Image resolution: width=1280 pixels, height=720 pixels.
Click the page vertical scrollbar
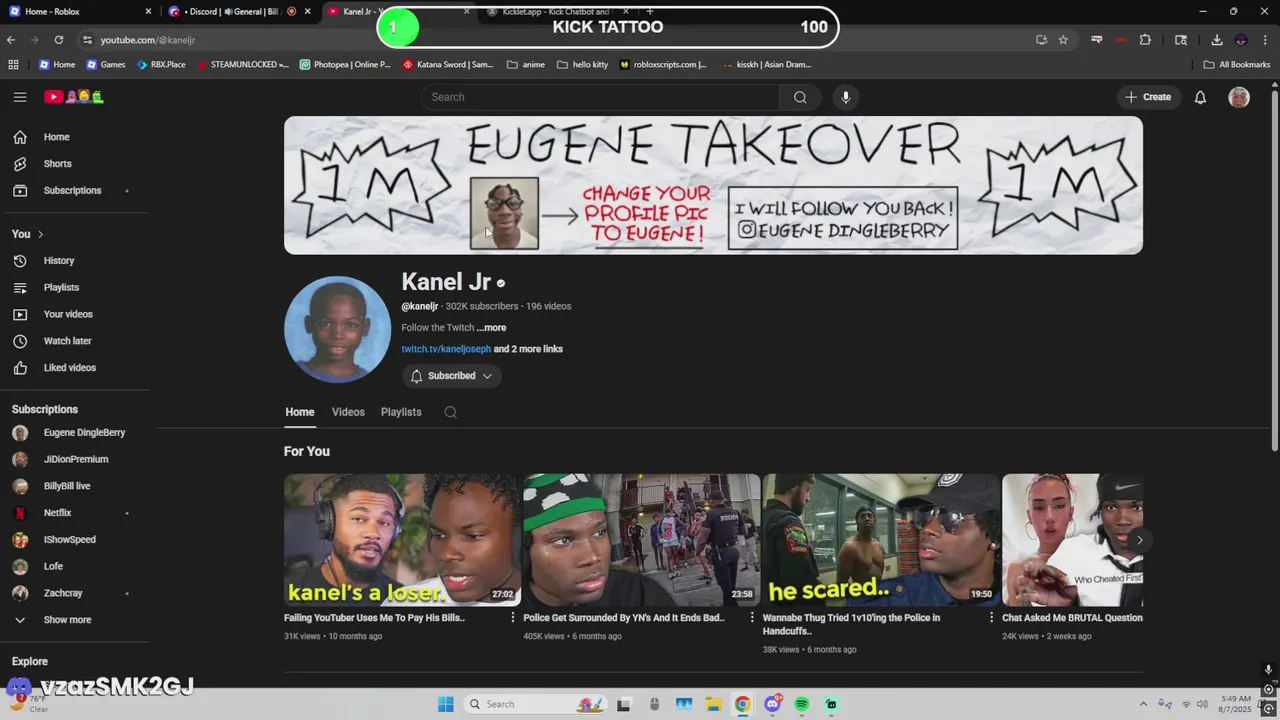[x=1274, y=270]
